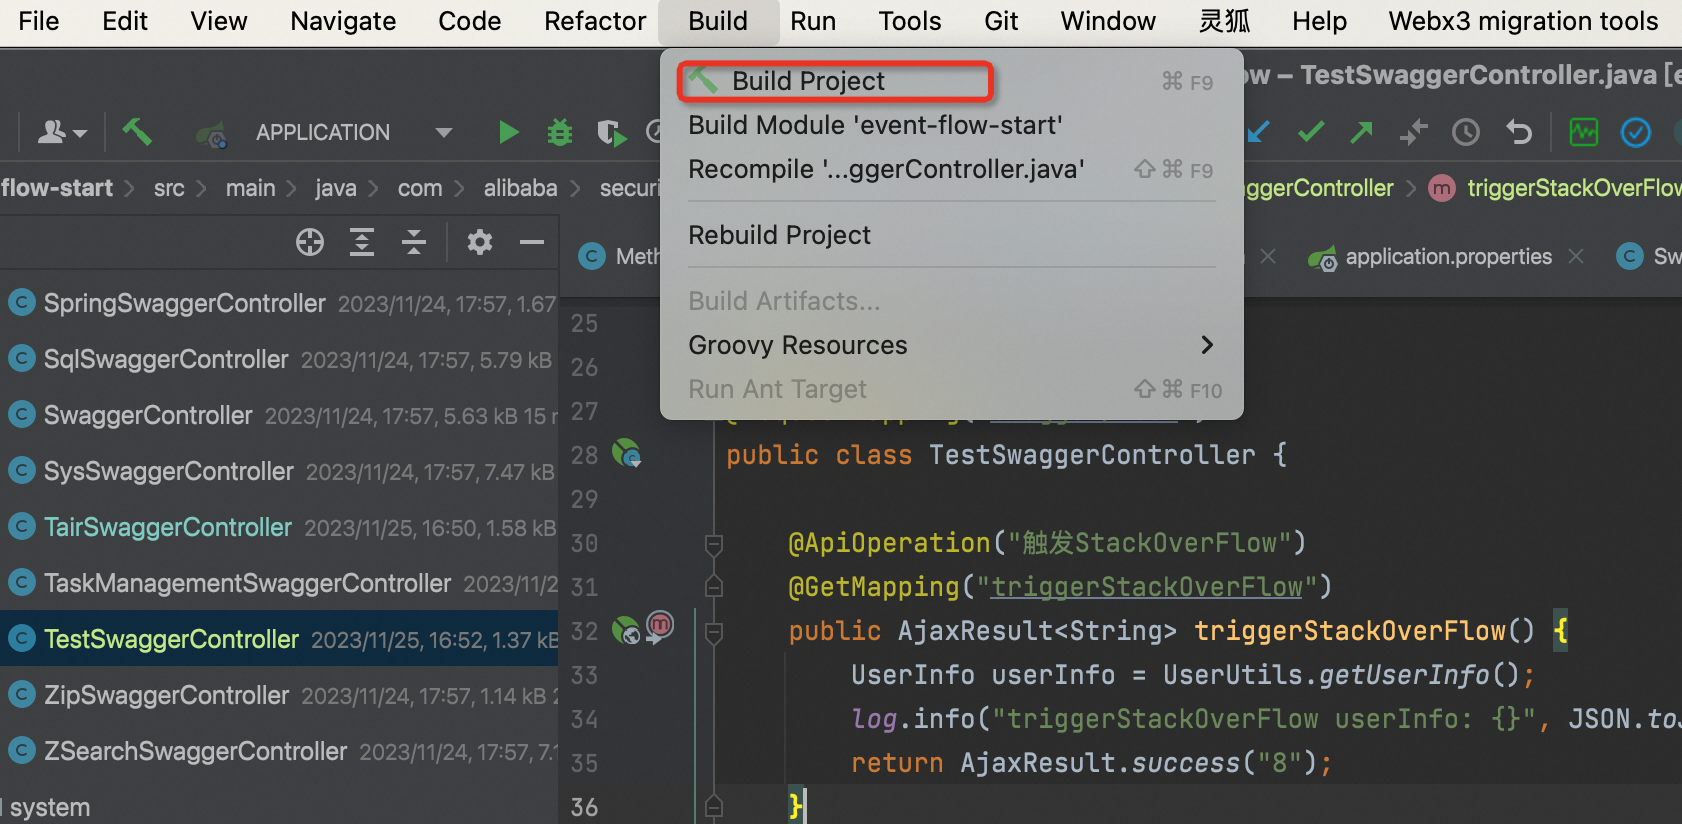Collapse code fold marker on line 30
The image size is (1682, 824).
point(714,544)
